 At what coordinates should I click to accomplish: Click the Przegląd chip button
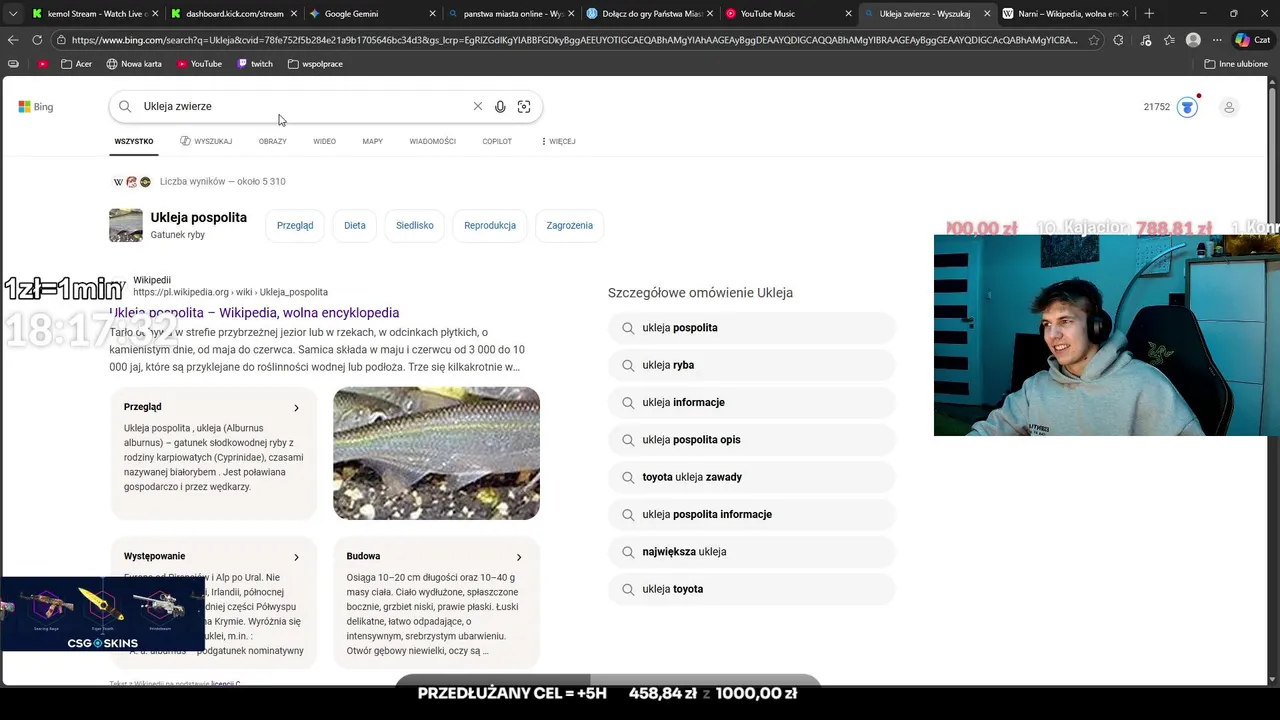click(x=295, y=225)
